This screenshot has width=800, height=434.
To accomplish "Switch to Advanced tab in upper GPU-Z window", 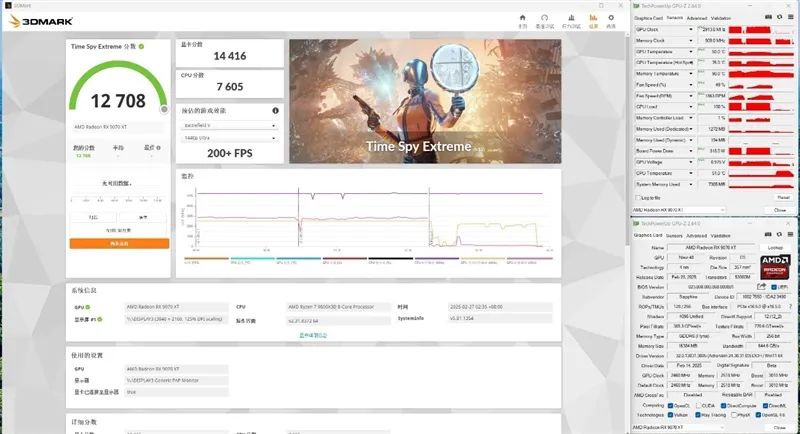I will pos(696,18).
